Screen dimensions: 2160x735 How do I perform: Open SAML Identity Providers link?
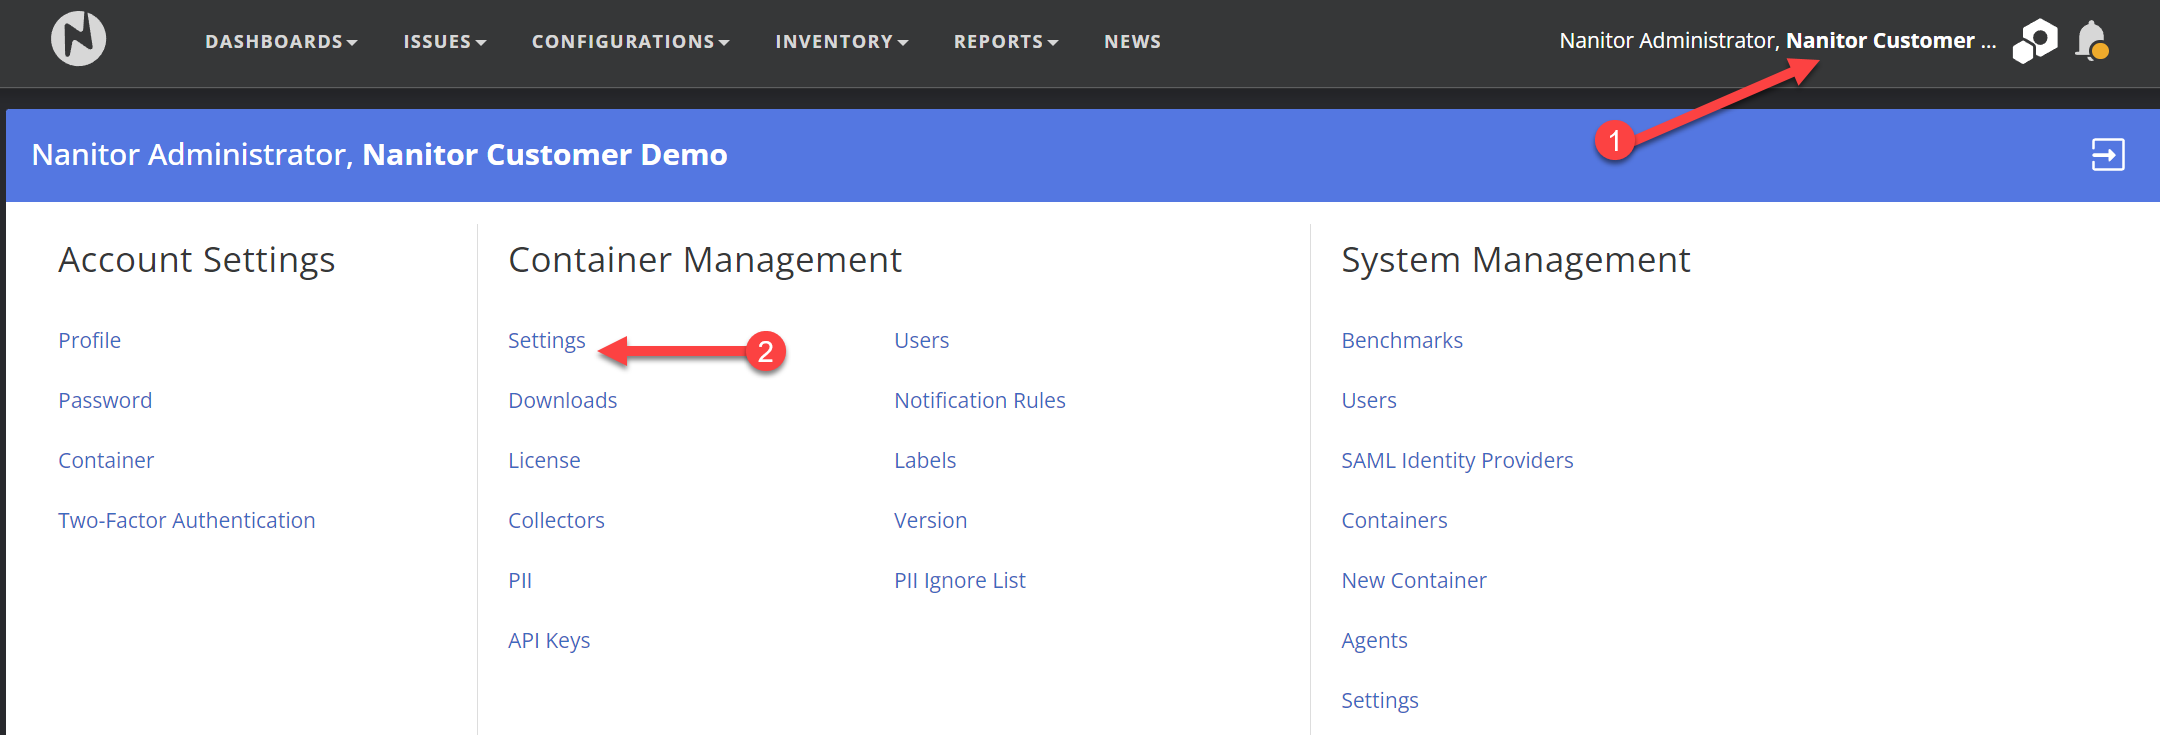[x=1457, y=461]
